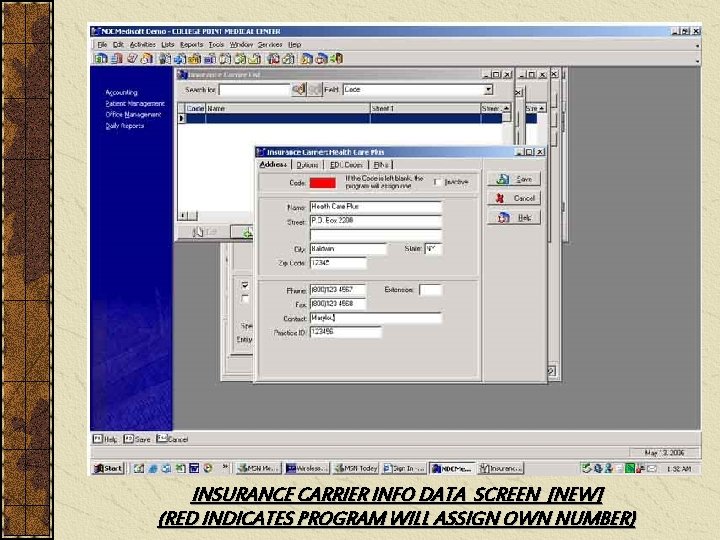
Task: Select the Address tab
Action: pyautogui.click(x=274, y=164)
